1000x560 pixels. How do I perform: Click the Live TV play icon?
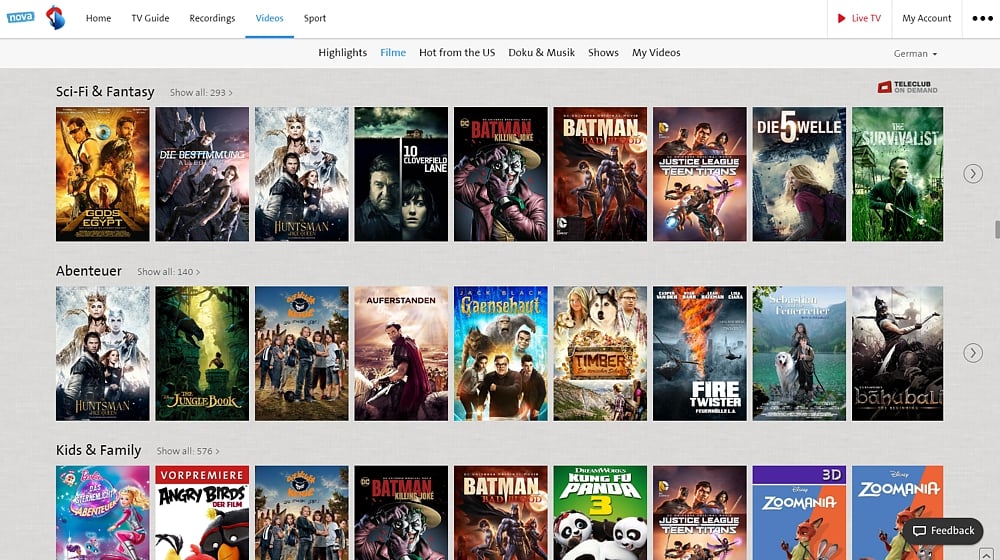[x=841, y=18]
